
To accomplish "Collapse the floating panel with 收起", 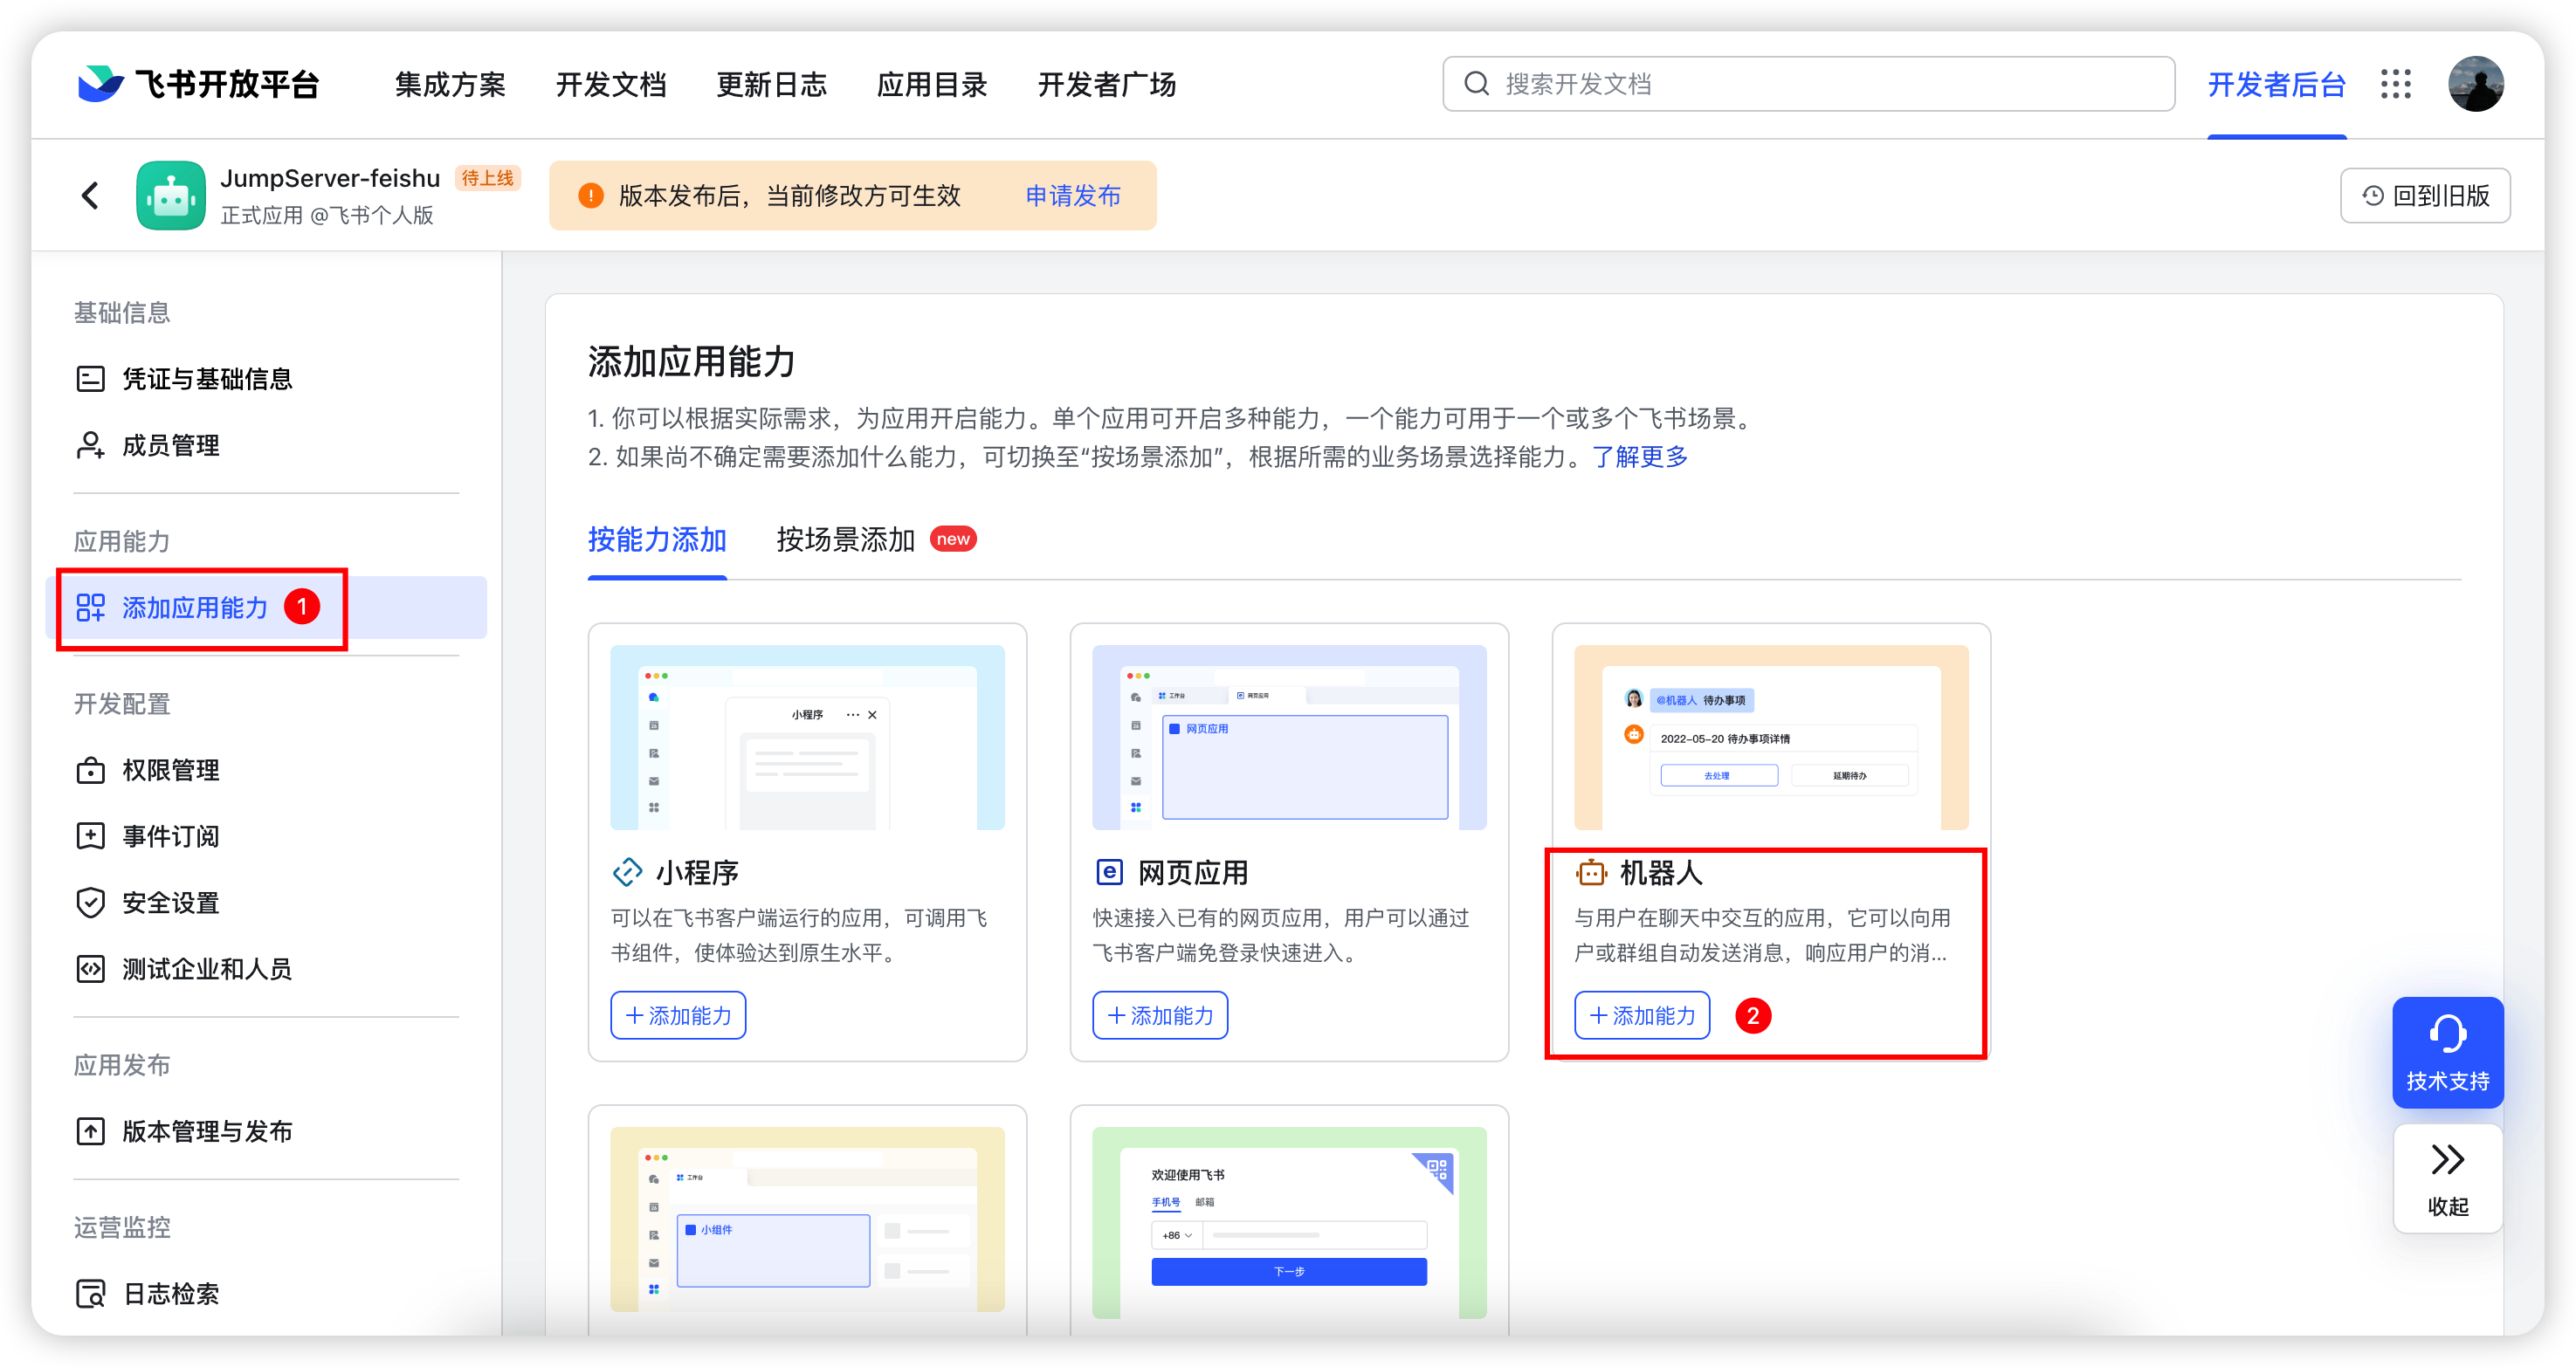I will tap(2447, 1179).
